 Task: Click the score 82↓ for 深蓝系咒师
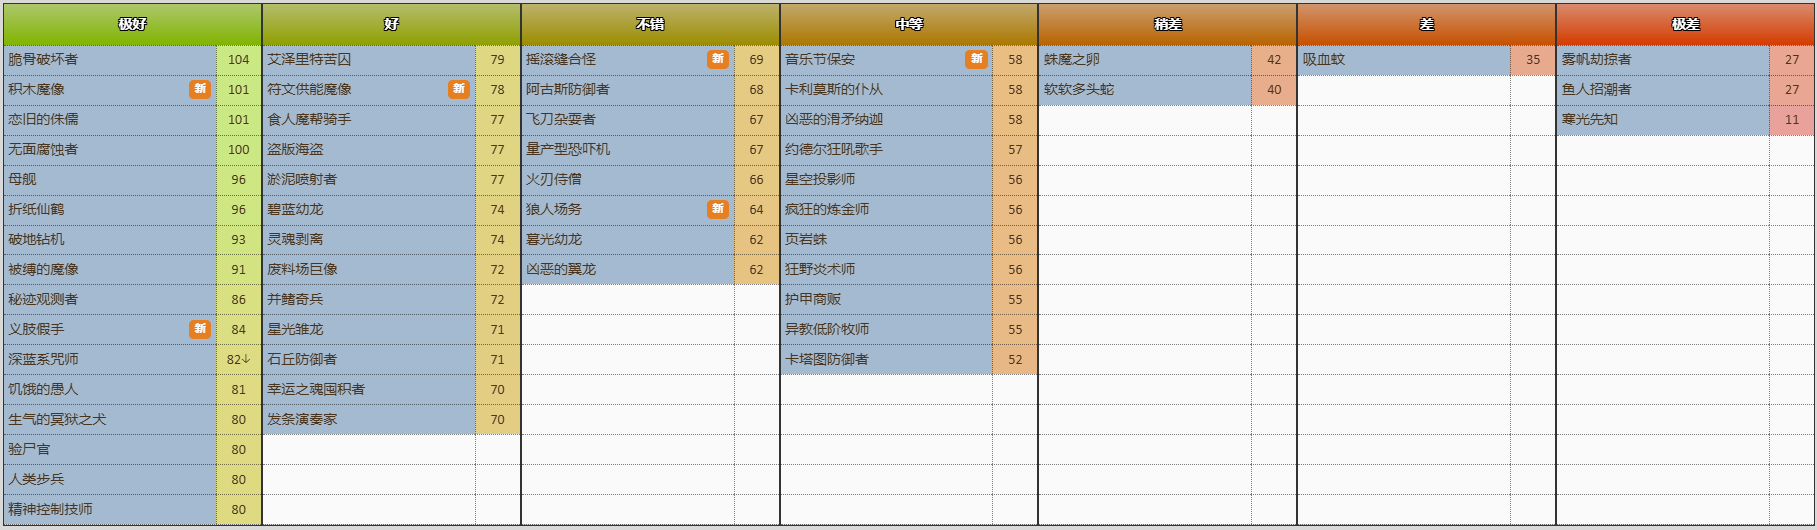(238, 359)
